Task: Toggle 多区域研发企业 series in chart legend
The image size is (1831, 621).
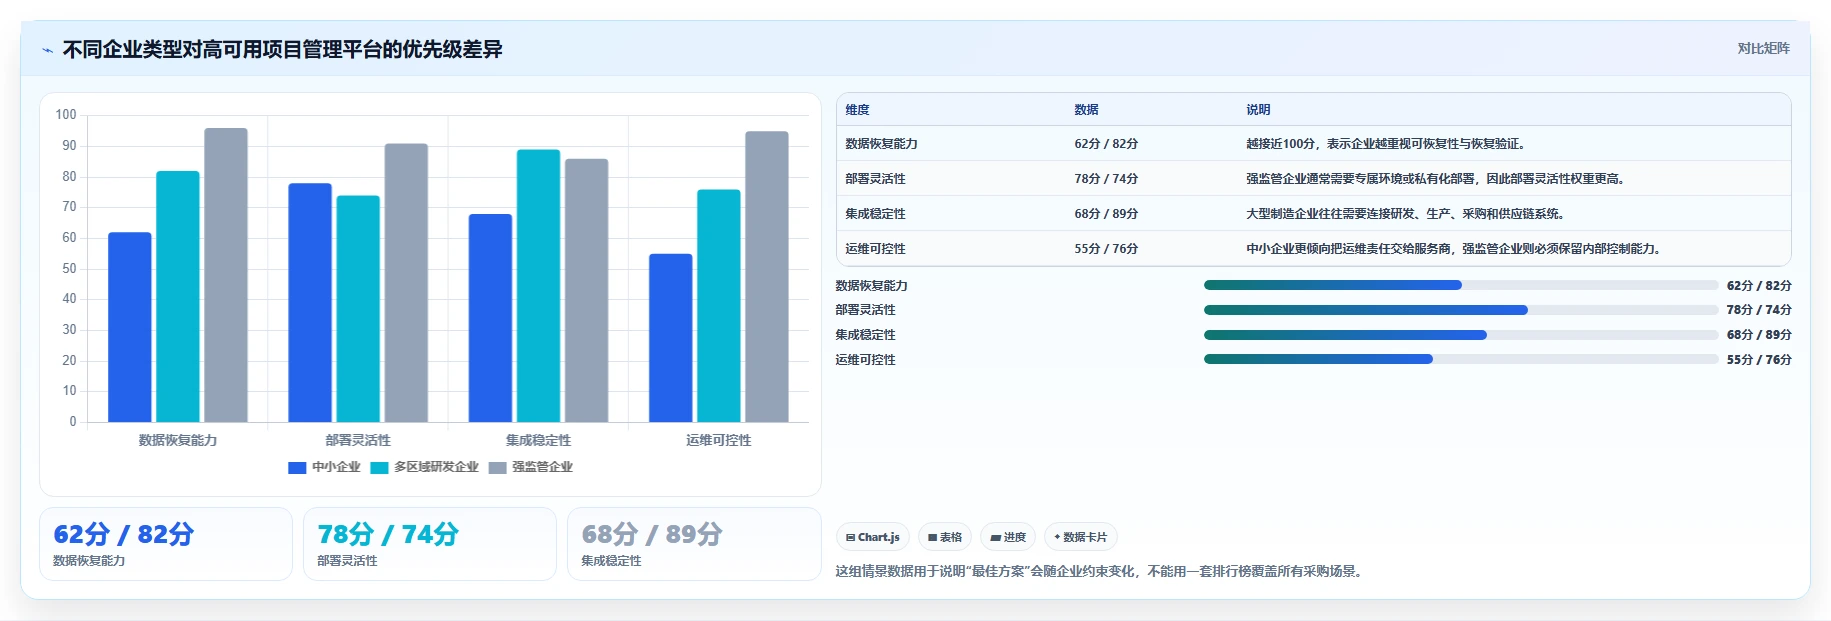Action: tap(424, 467)
